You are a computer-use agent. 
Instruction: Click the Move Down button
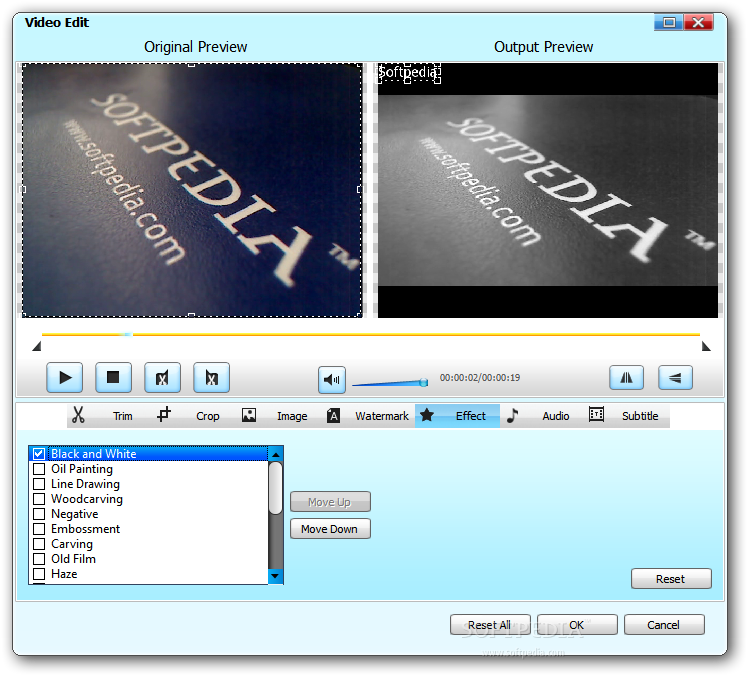[x=330, y=529]
